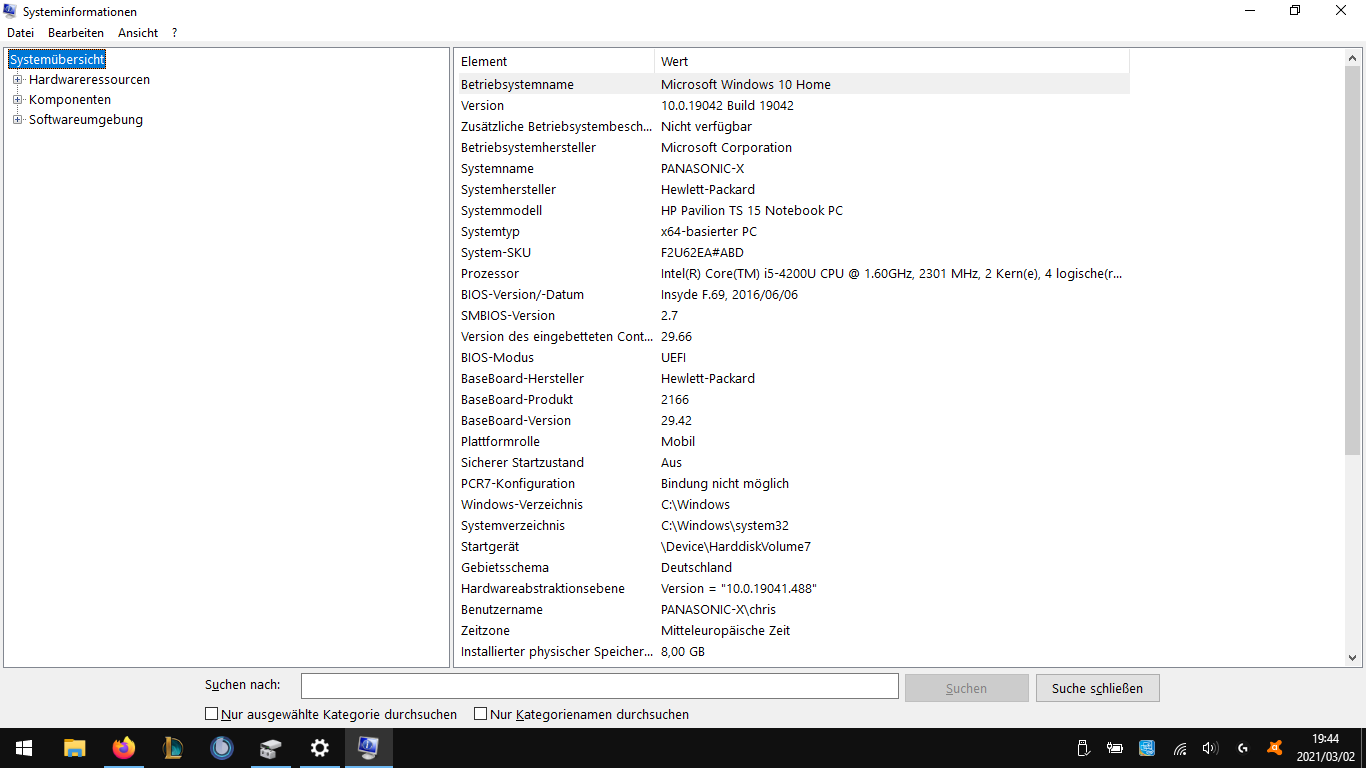Click the value Mitteleuropäische Zeit
Screen dimensions: 1366x768
tap(725, 631)
